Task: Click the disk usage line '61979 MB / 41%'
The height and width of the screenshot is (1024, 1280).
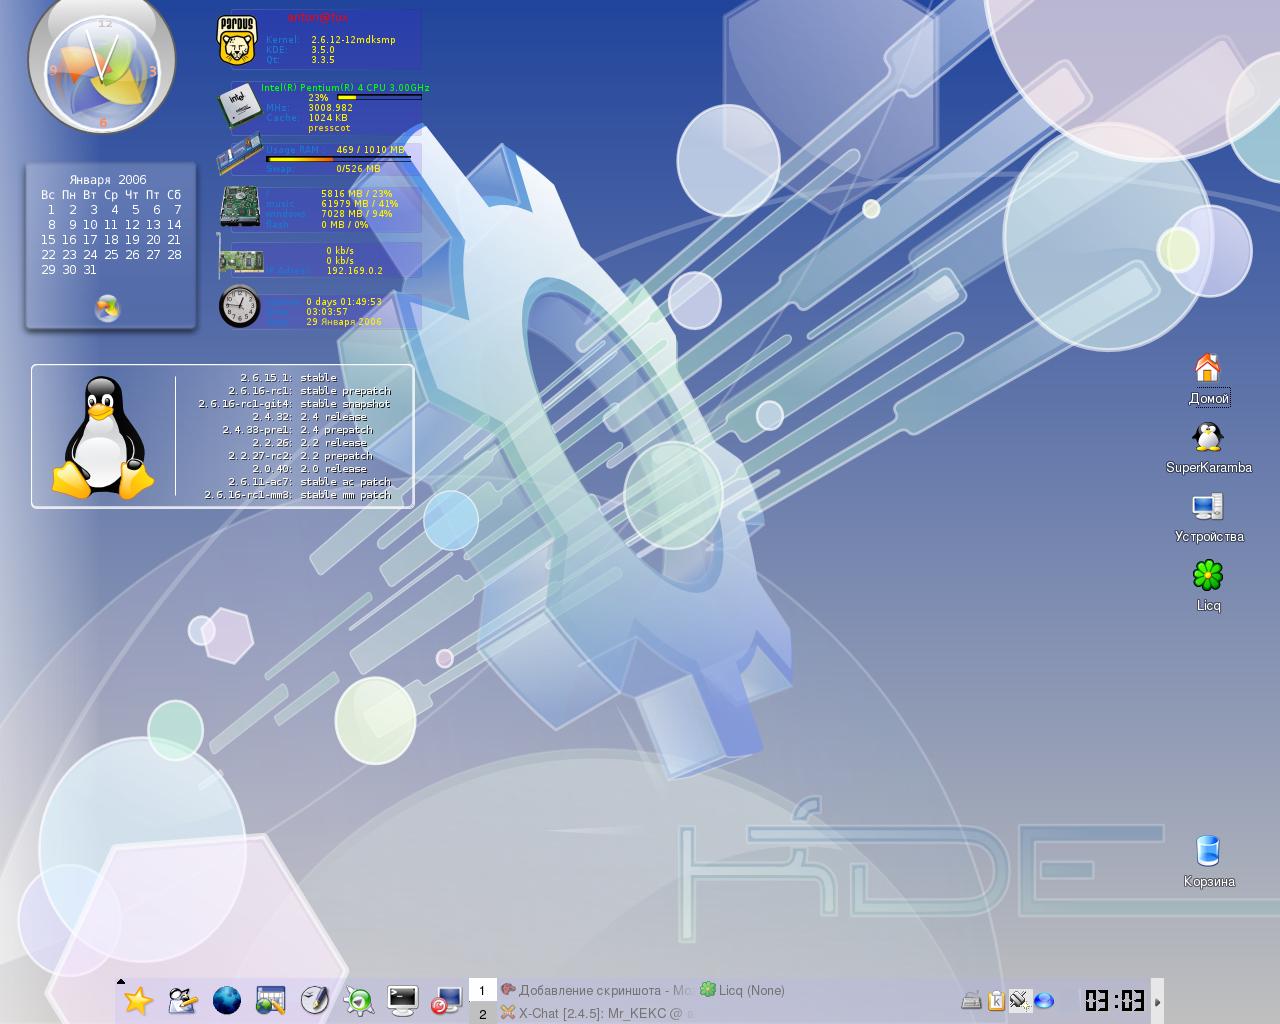Action: [359, 204]
